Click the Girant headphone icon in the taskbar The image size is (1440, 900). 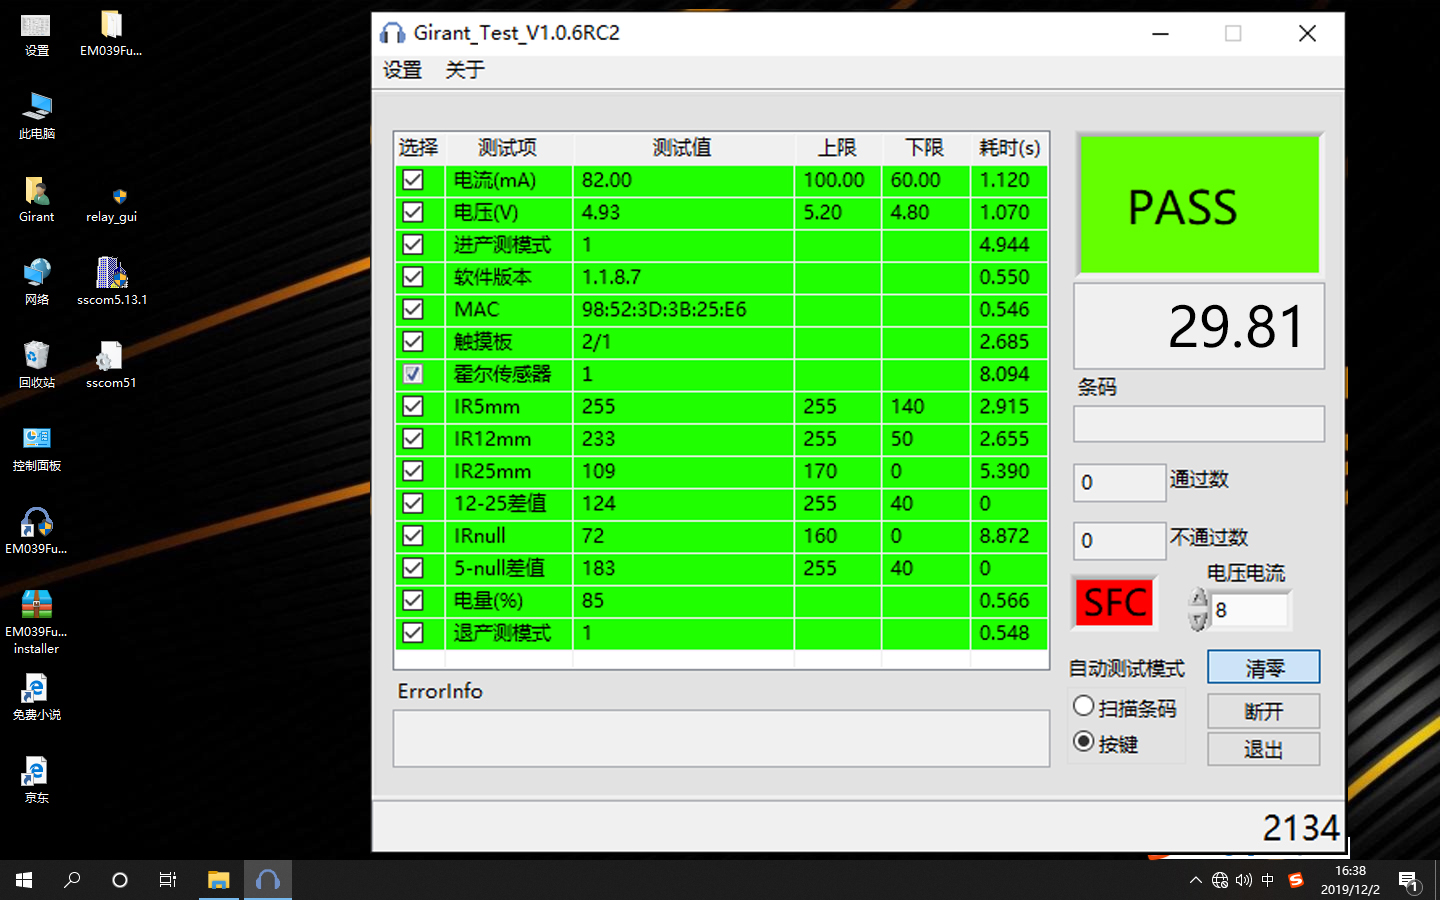click(267, 880)
